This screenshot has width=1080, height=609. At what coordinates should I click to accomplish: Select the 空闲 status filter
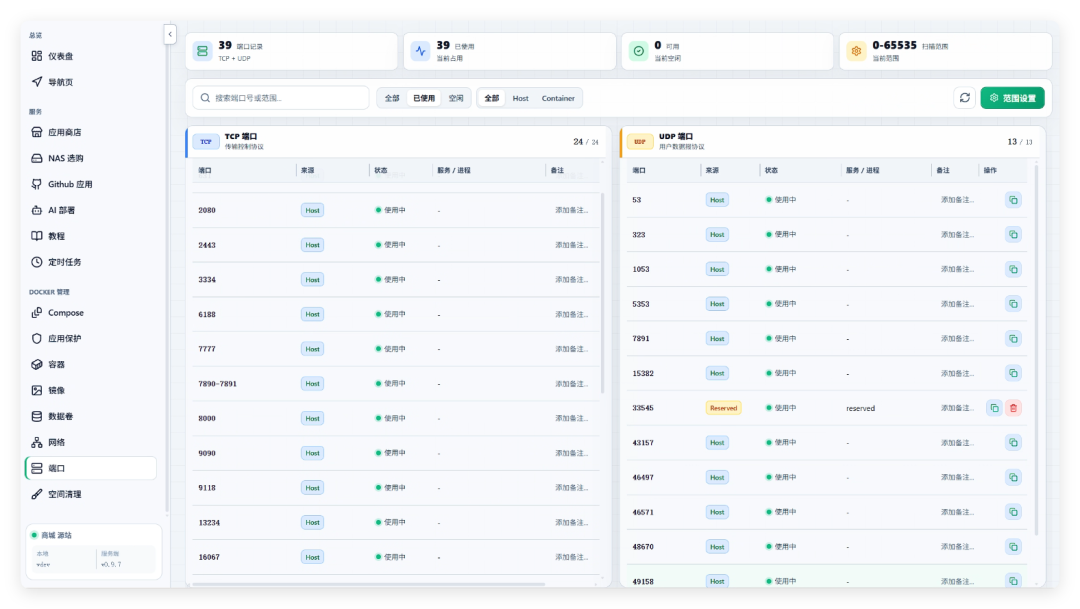point(456,99)
